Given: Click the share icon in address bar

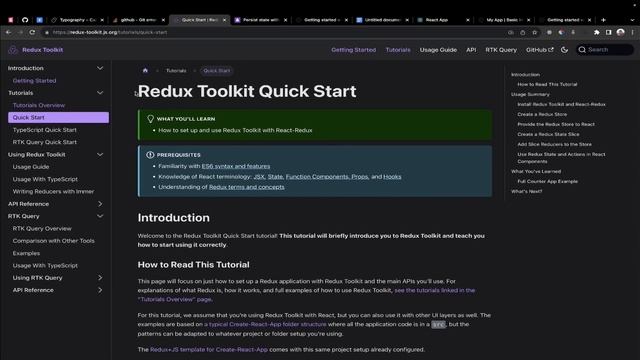Looking at the screenshot, I should coord(522,32).
